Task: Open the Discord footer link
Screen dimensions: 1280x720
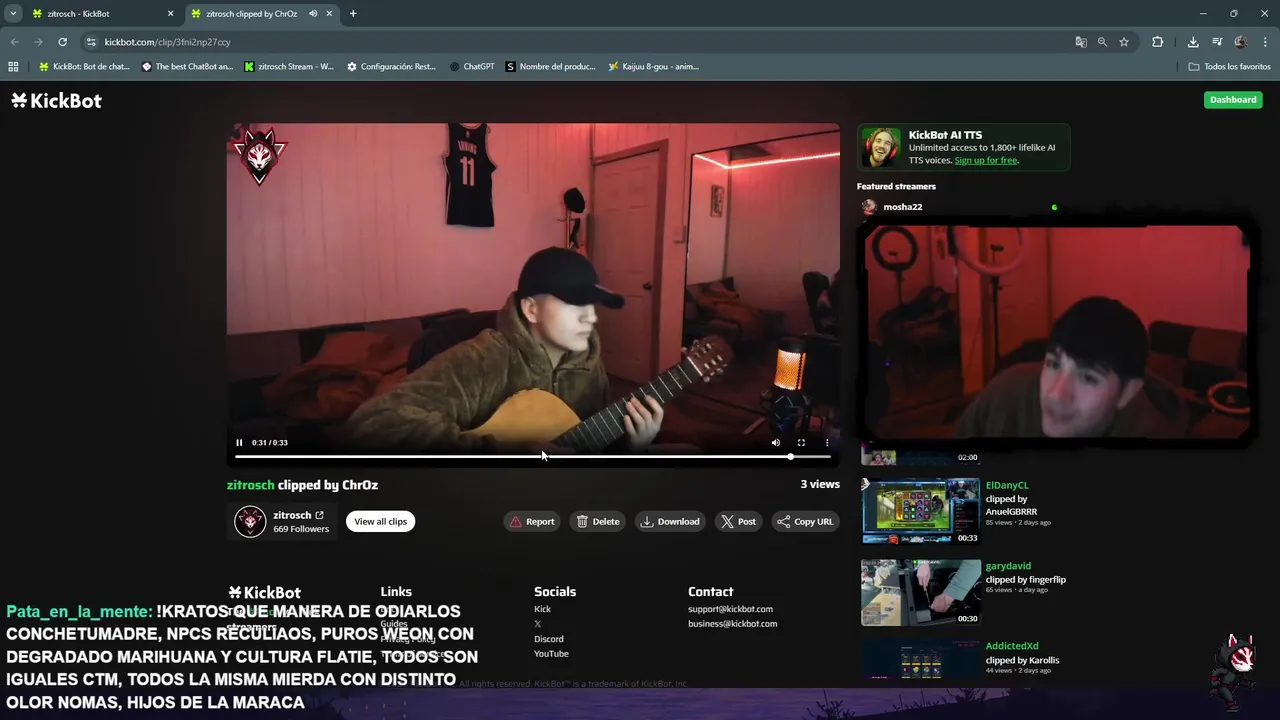Action: tap(548, 639)
